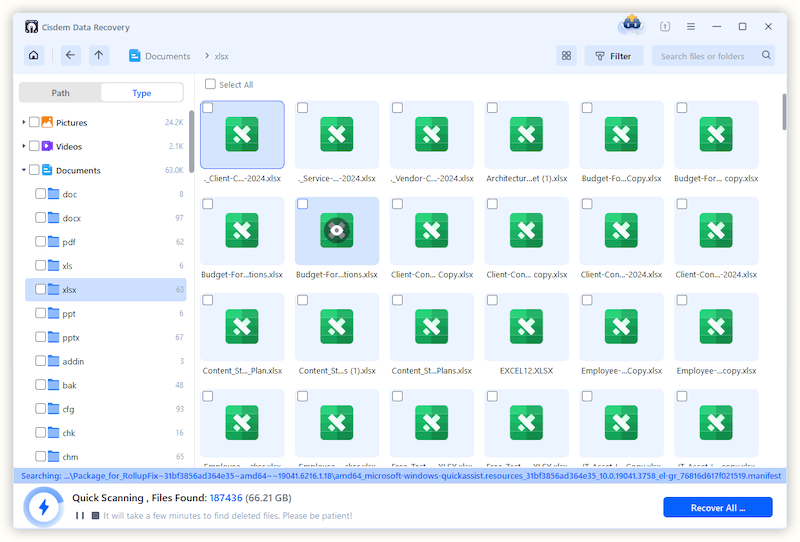Go to the home screen icon
The image size is (800, 542).
(x=34, y=55)
